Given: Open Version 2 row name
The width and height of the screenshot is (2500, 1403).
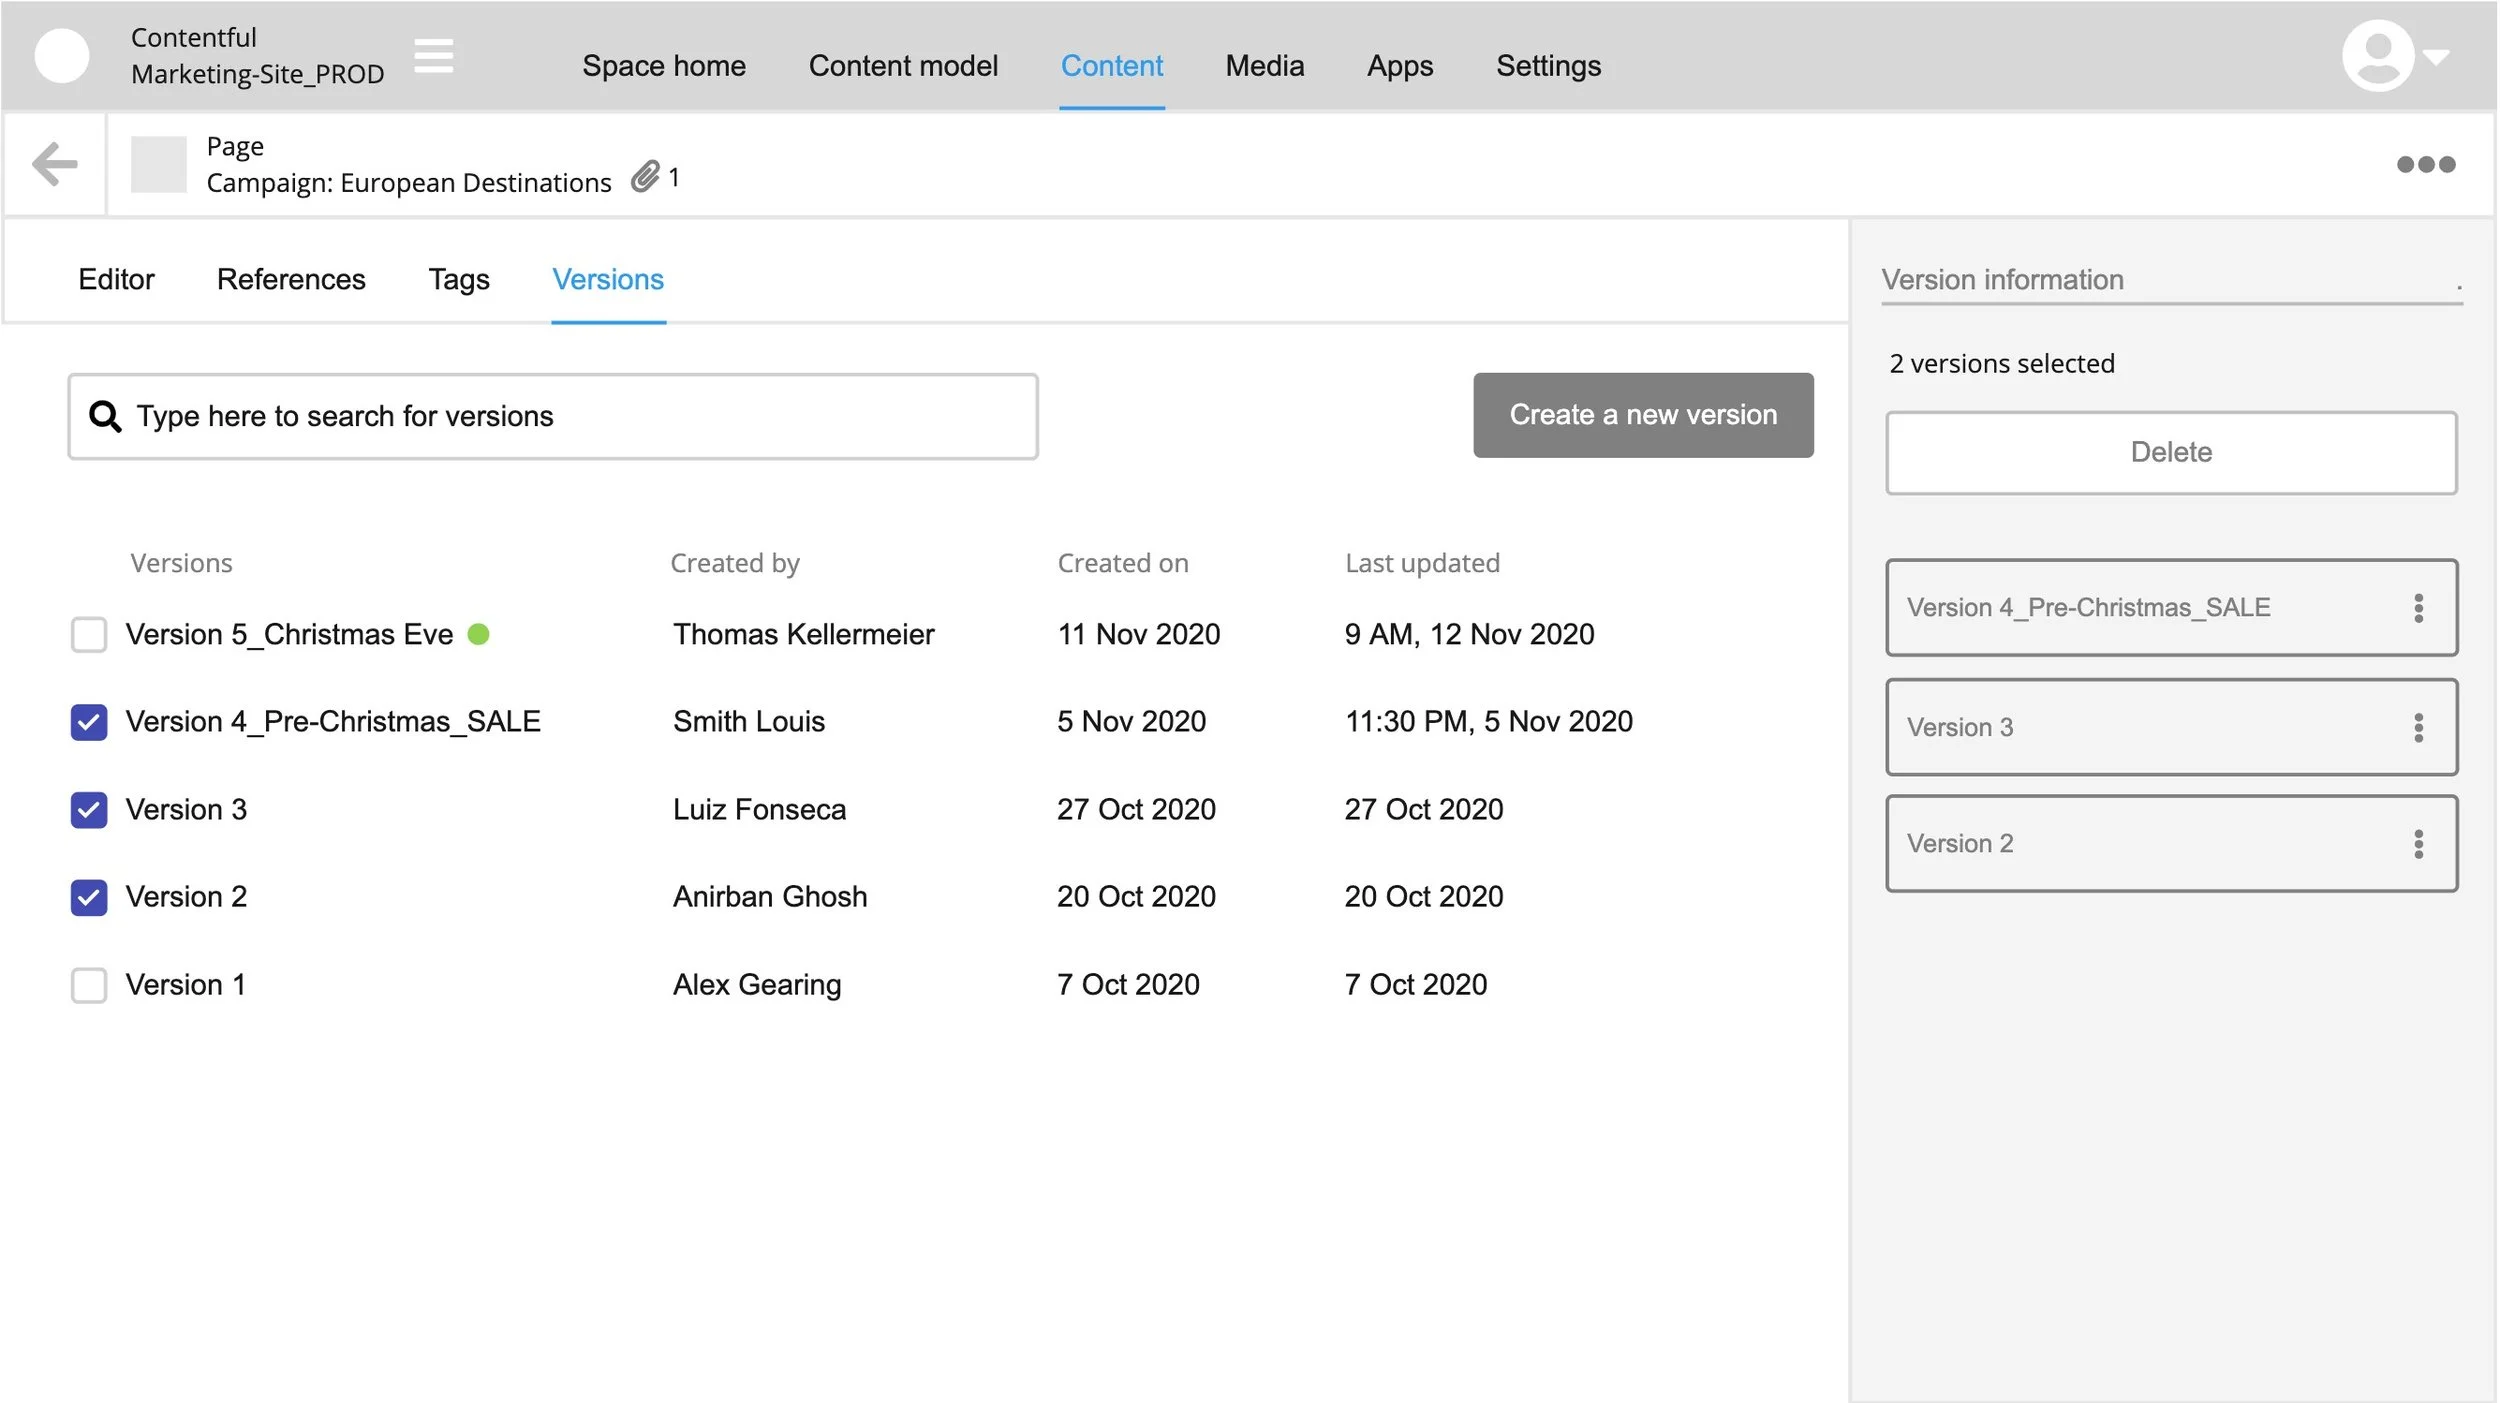Looking at the screenshot, I should point(186,897).
